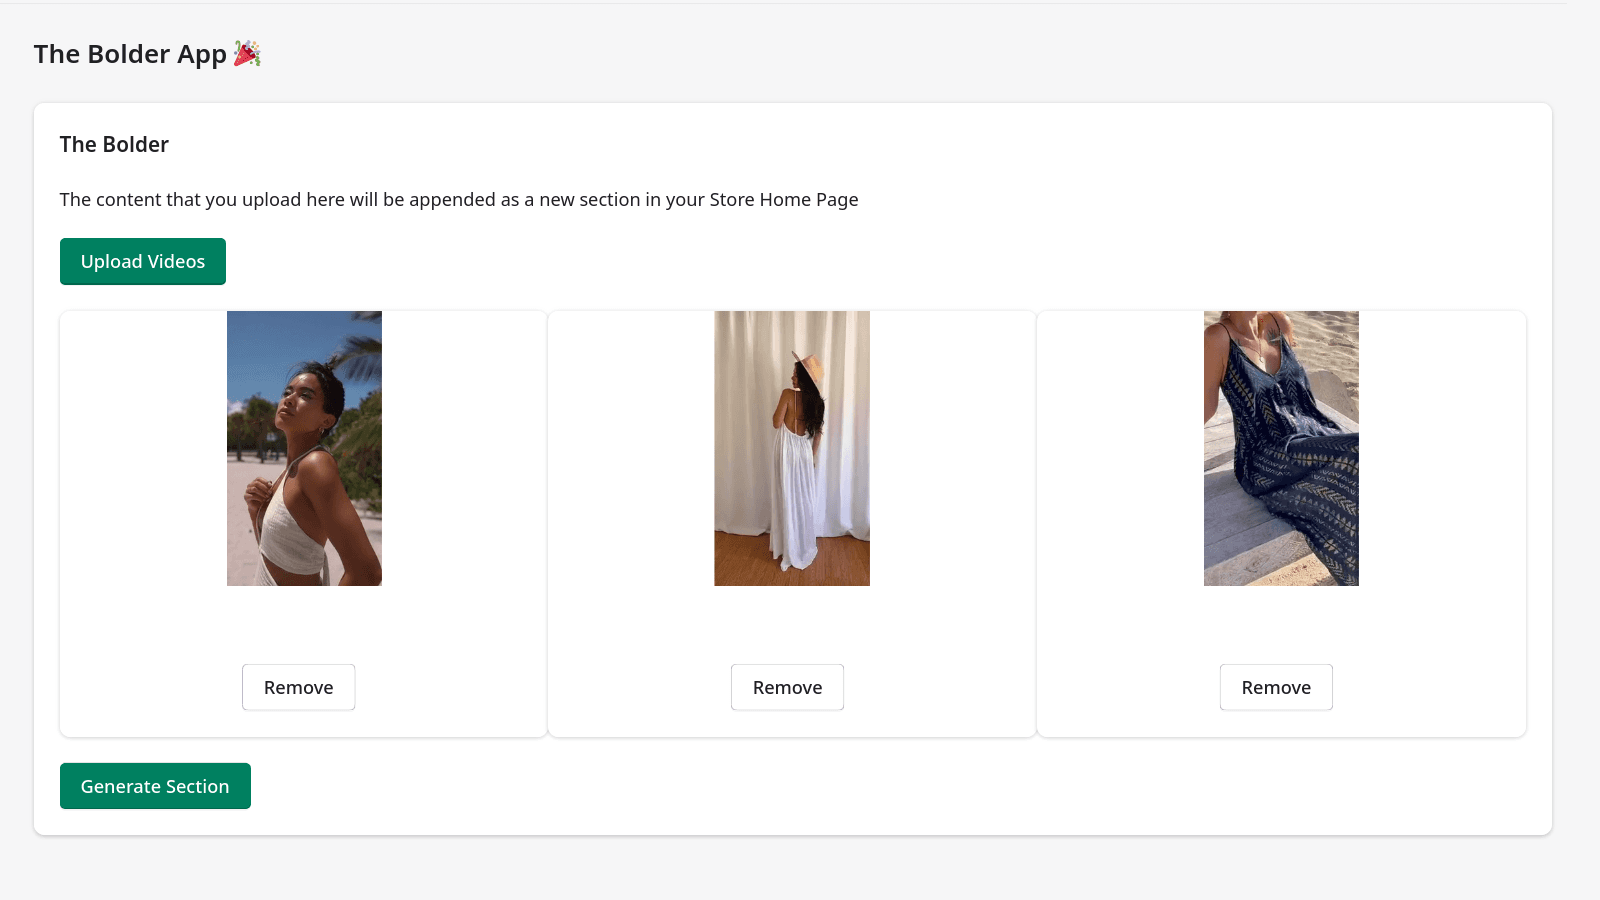The height and width of the screenshot is (900, 1600).
Task: Select the beach crop-top video thumbnail
Action: click(x=304, y=447)
